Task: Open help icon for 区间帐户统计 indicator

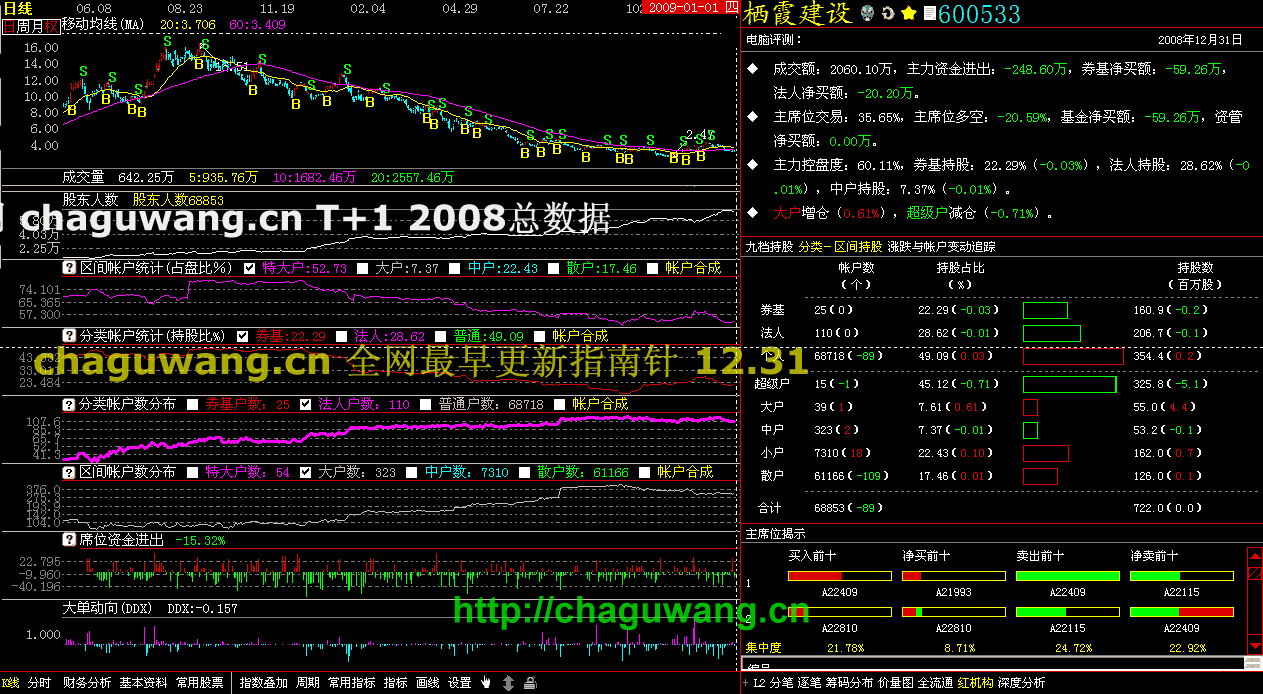Action: pyautogui.click(x=69, y=268)
